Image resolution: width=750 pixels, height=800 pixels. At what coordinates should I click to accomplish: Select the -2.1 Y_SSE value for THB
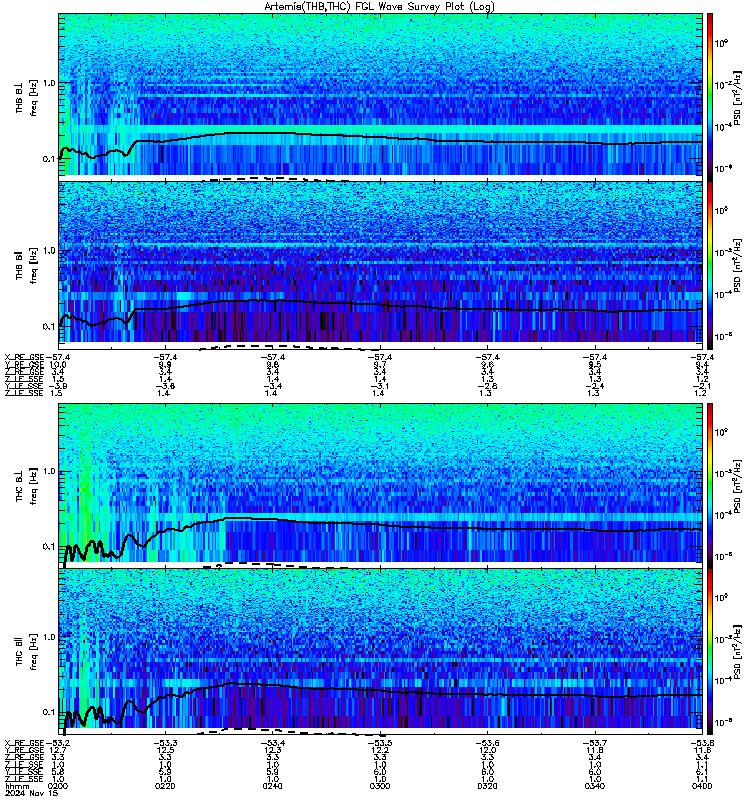(702, 386)
